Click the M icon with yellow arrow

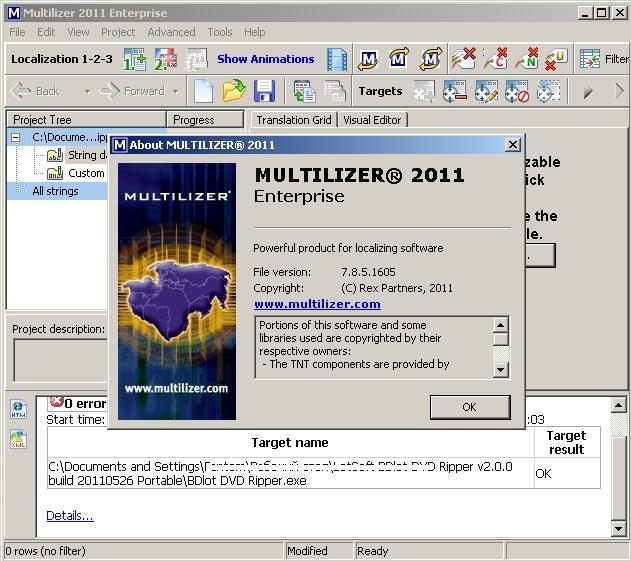[399, 59]
